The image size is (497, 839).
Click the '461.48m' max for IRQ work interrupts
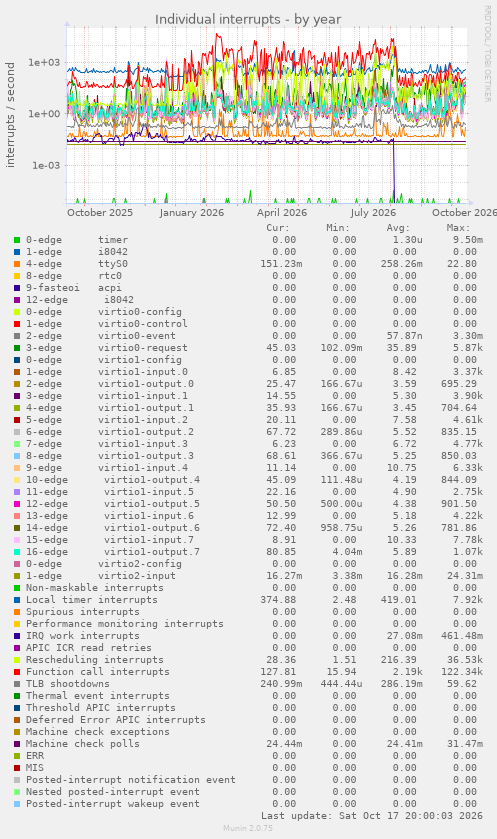[x=462, y=636]
